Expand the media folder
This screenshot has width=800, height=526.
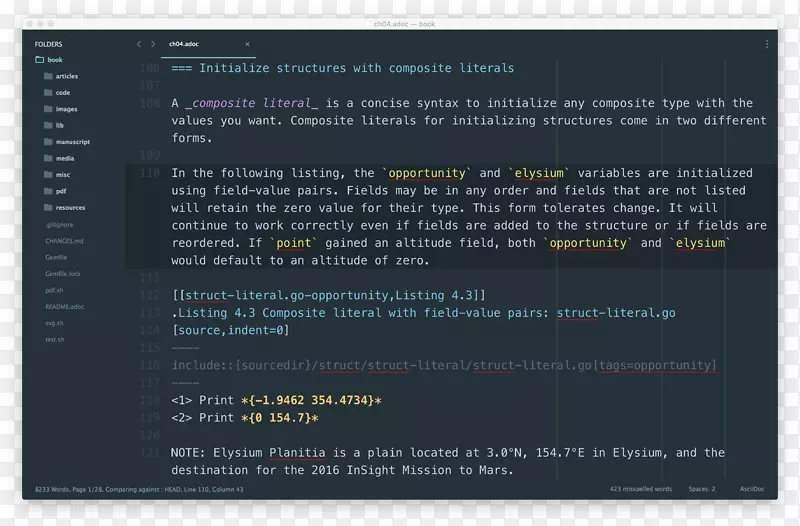[x=65, y=158]
